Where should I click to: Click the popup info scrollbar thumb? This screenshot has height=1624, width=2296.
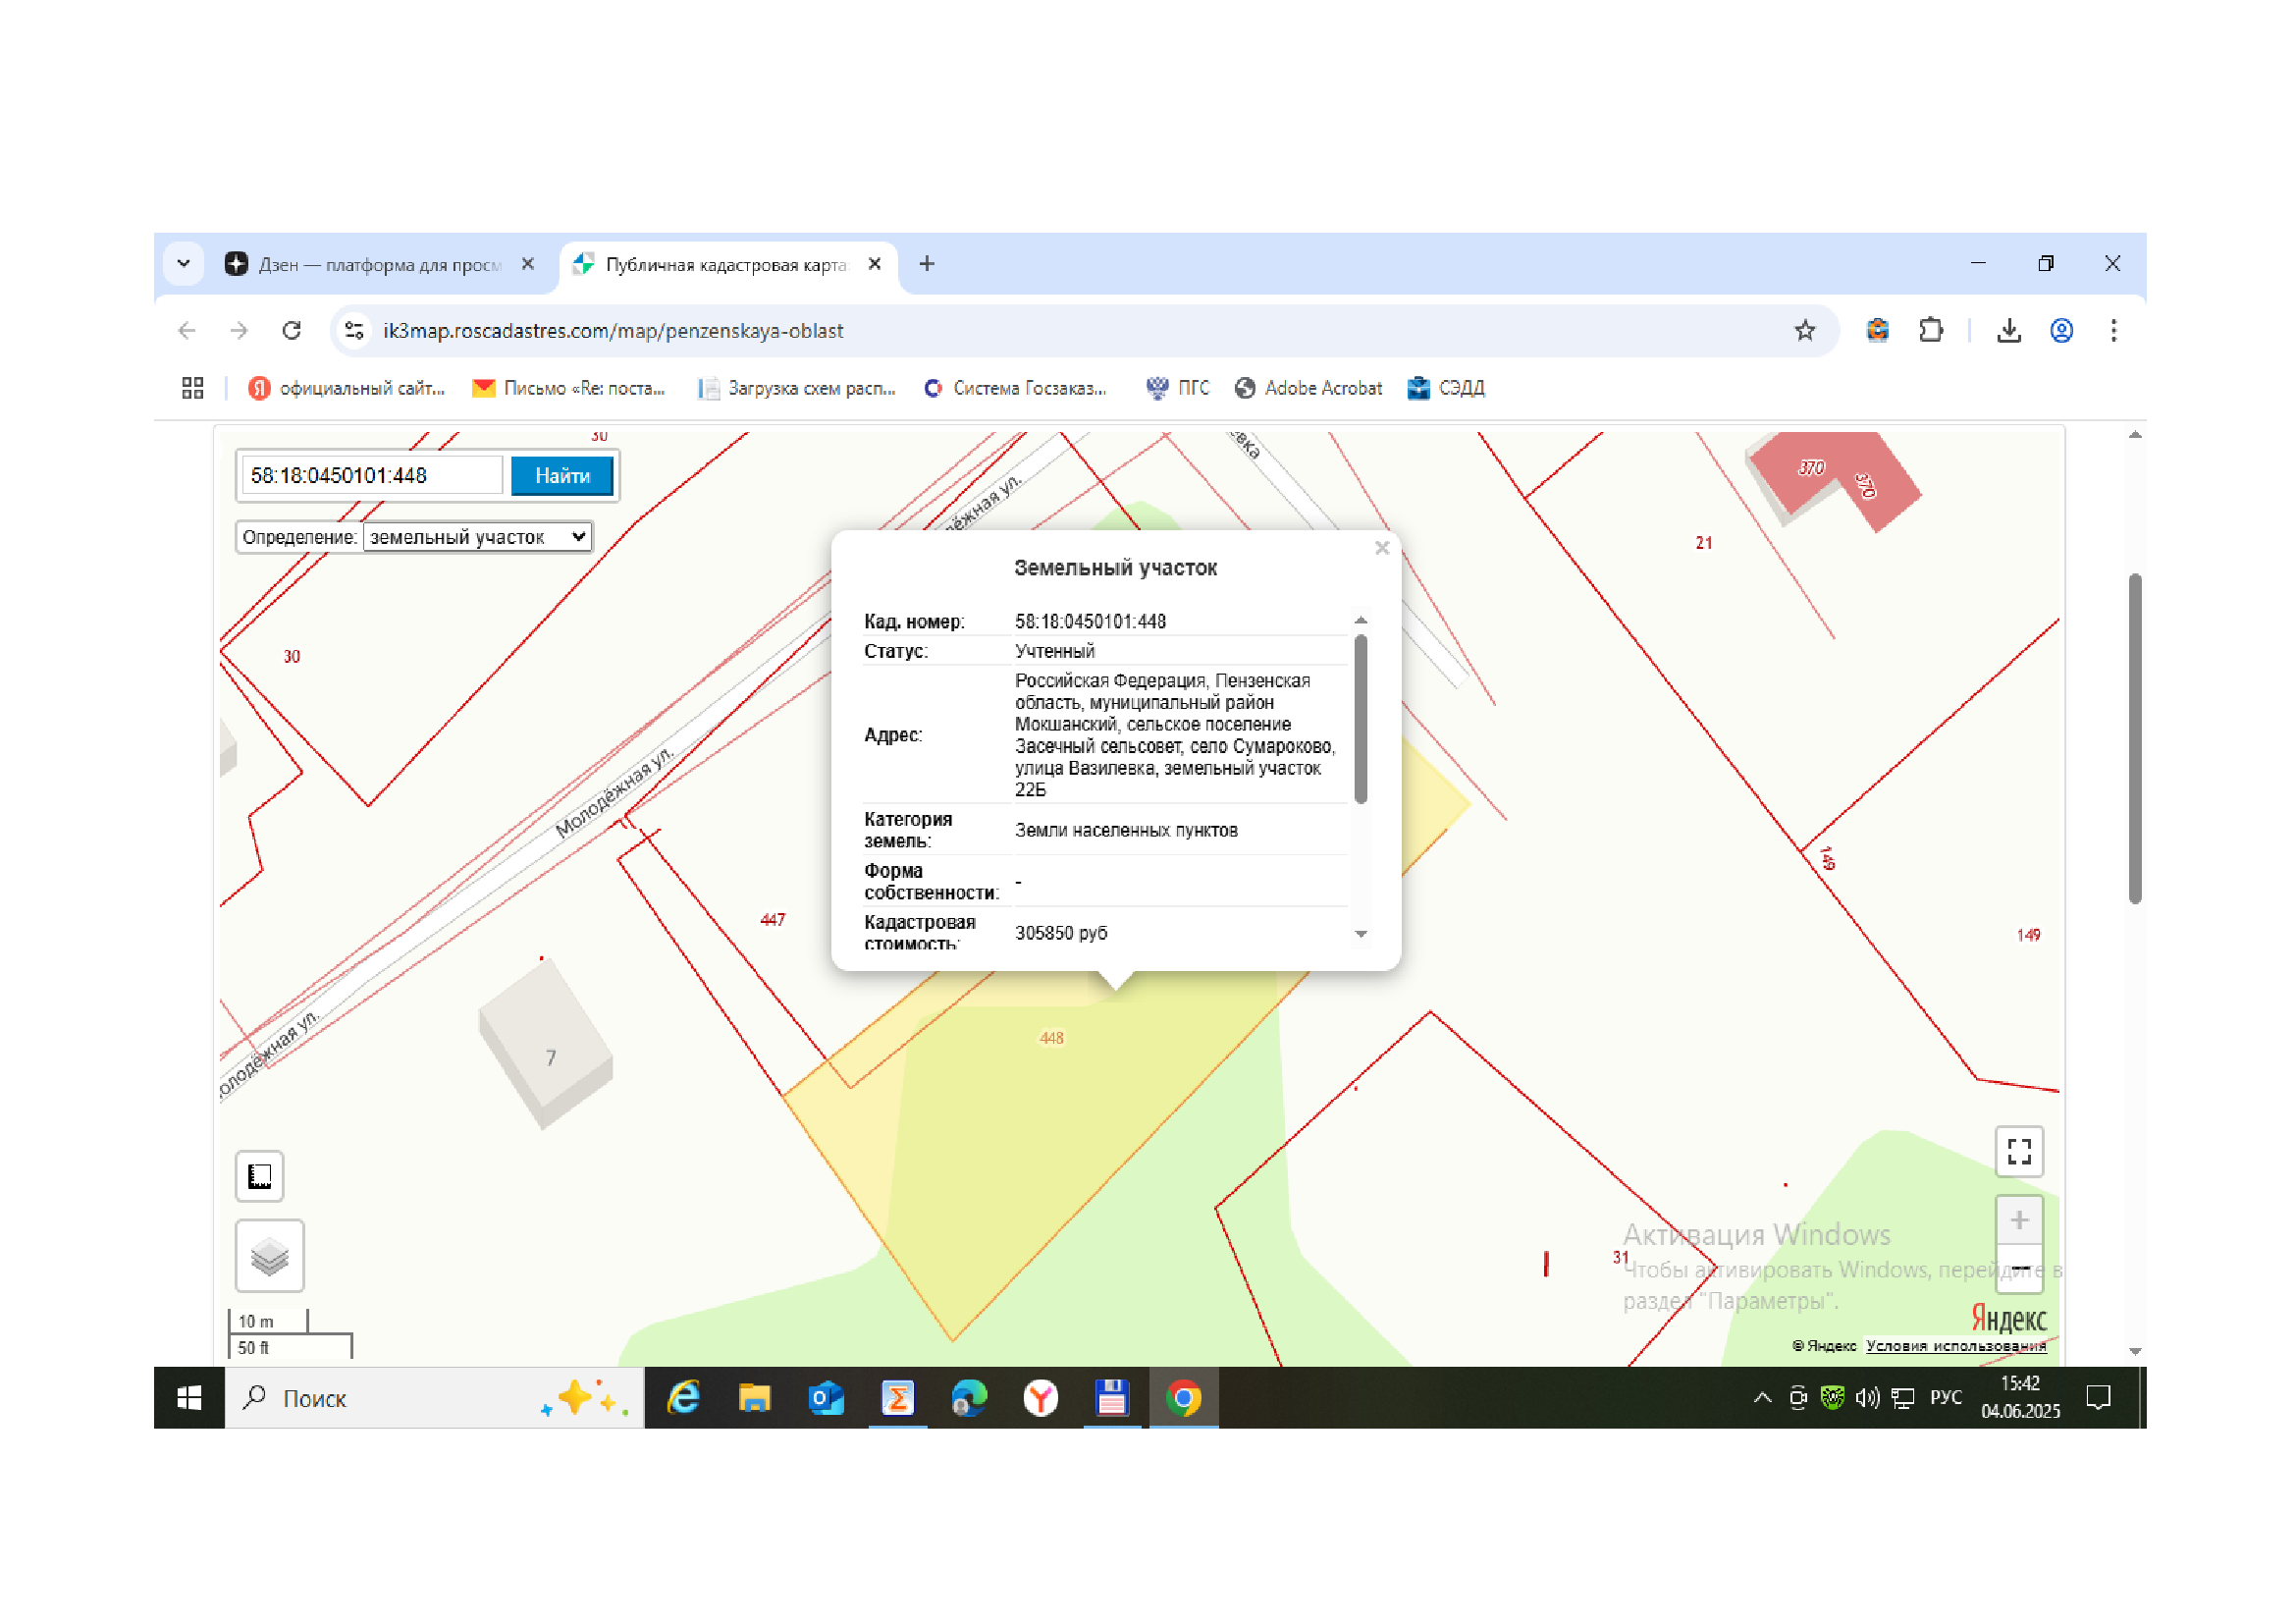pyautogui.click(x=1360, y=719)
